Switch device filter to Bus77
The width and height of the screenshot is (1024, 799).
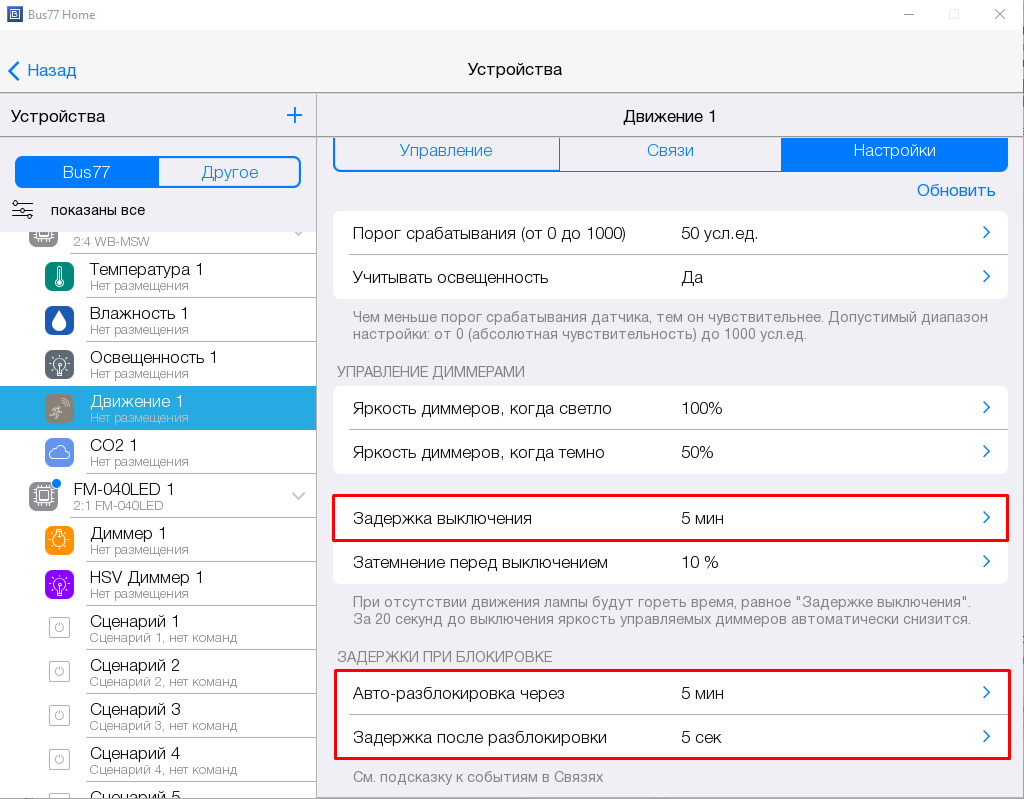point(87,172)
